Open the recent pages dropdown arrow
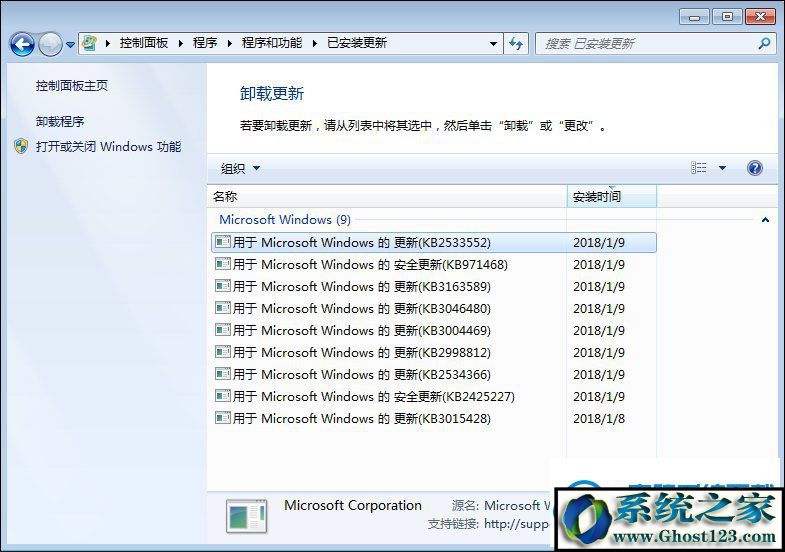The image size is (785, 552). click(x=71, y=45)
